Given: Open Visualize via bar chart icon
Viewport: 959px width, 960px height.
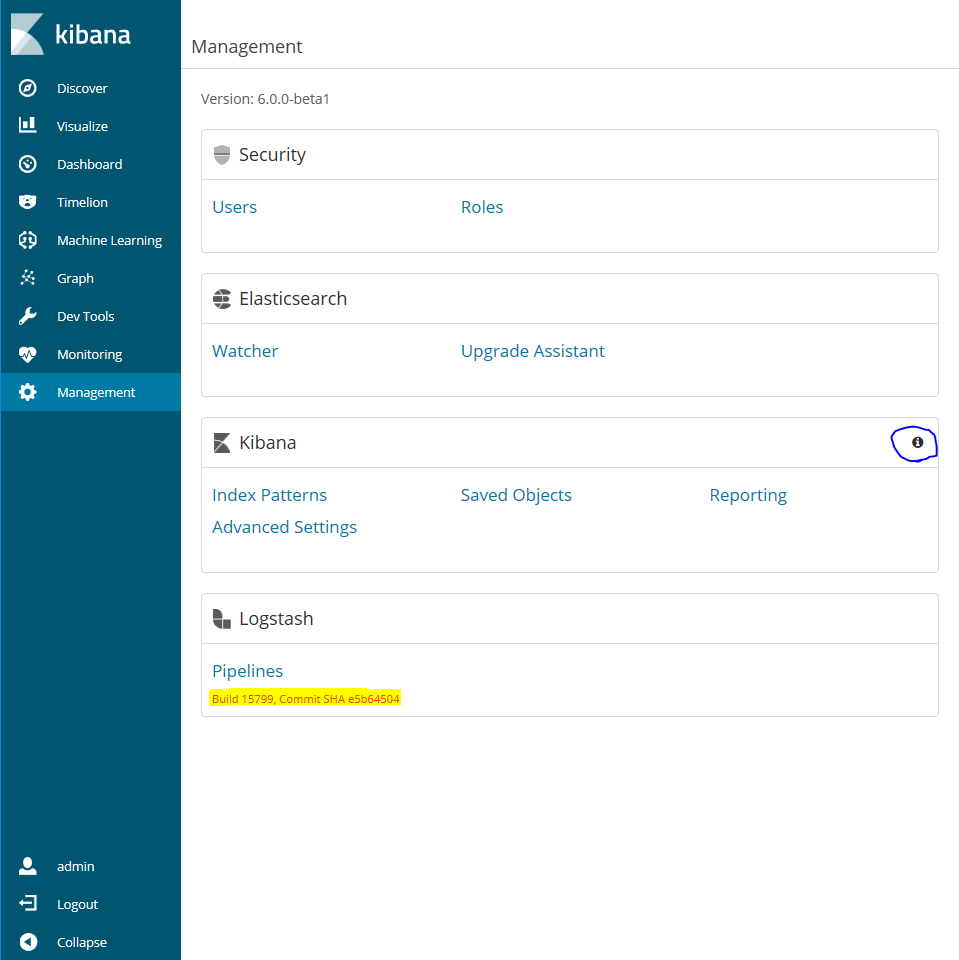Looking at the screenshot, I should 28,126.
